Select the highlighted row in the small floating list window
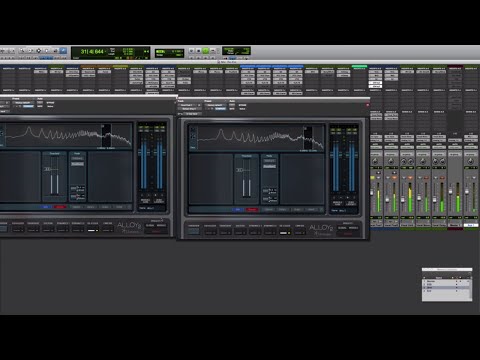The width and height of the screenshot is (480, 360). point(447,287)
